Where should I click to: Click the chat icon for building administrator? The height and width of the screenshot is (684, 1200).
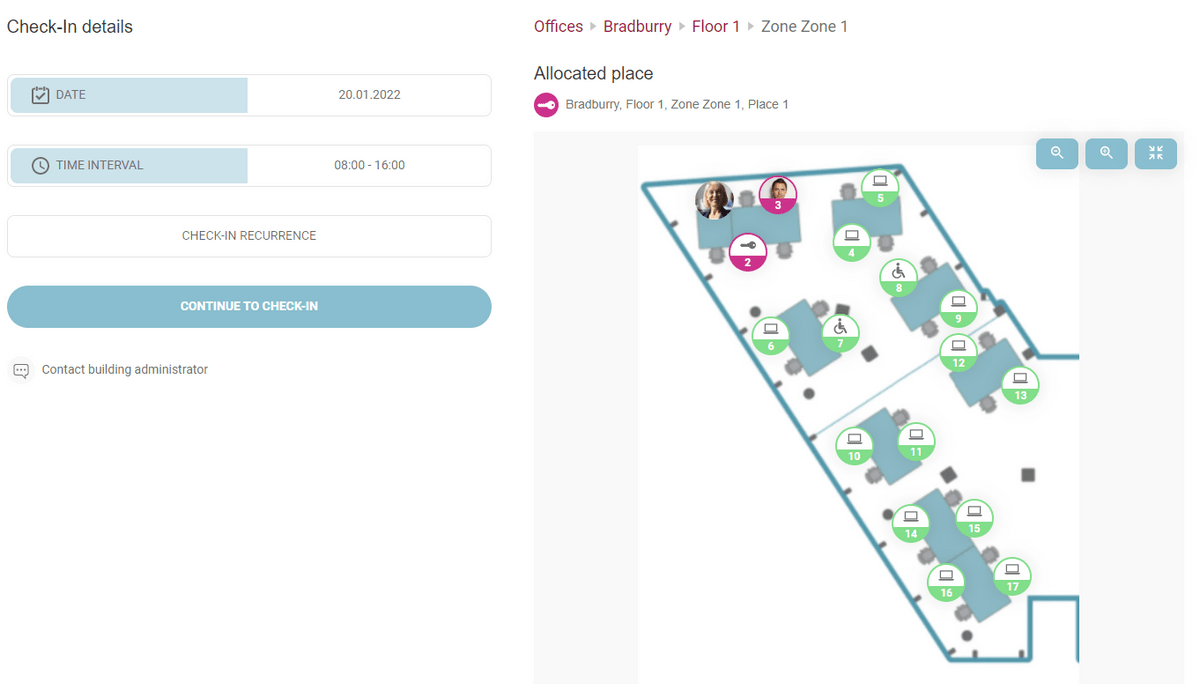21,370
